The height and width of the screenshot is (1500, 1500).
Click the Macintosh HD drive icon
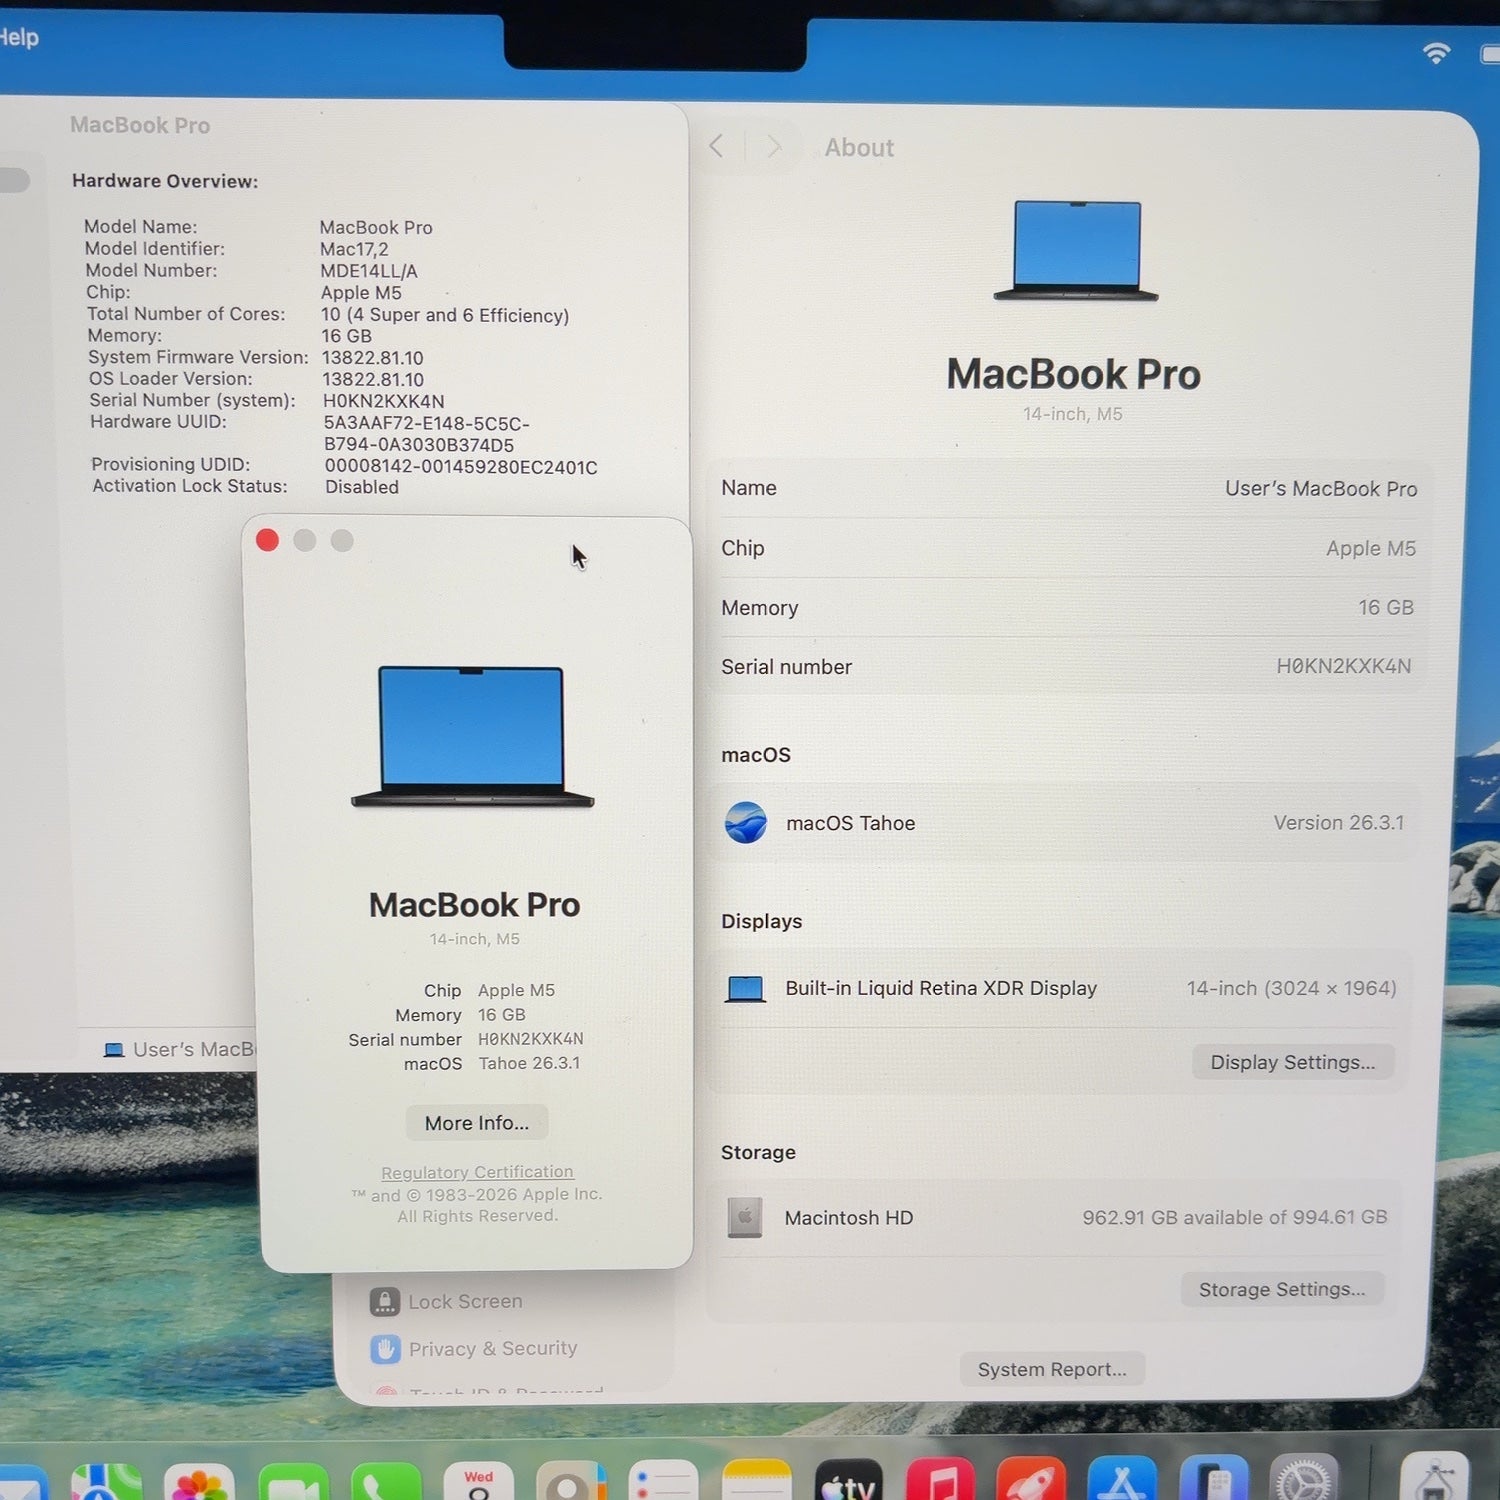tap(745, 1217)
